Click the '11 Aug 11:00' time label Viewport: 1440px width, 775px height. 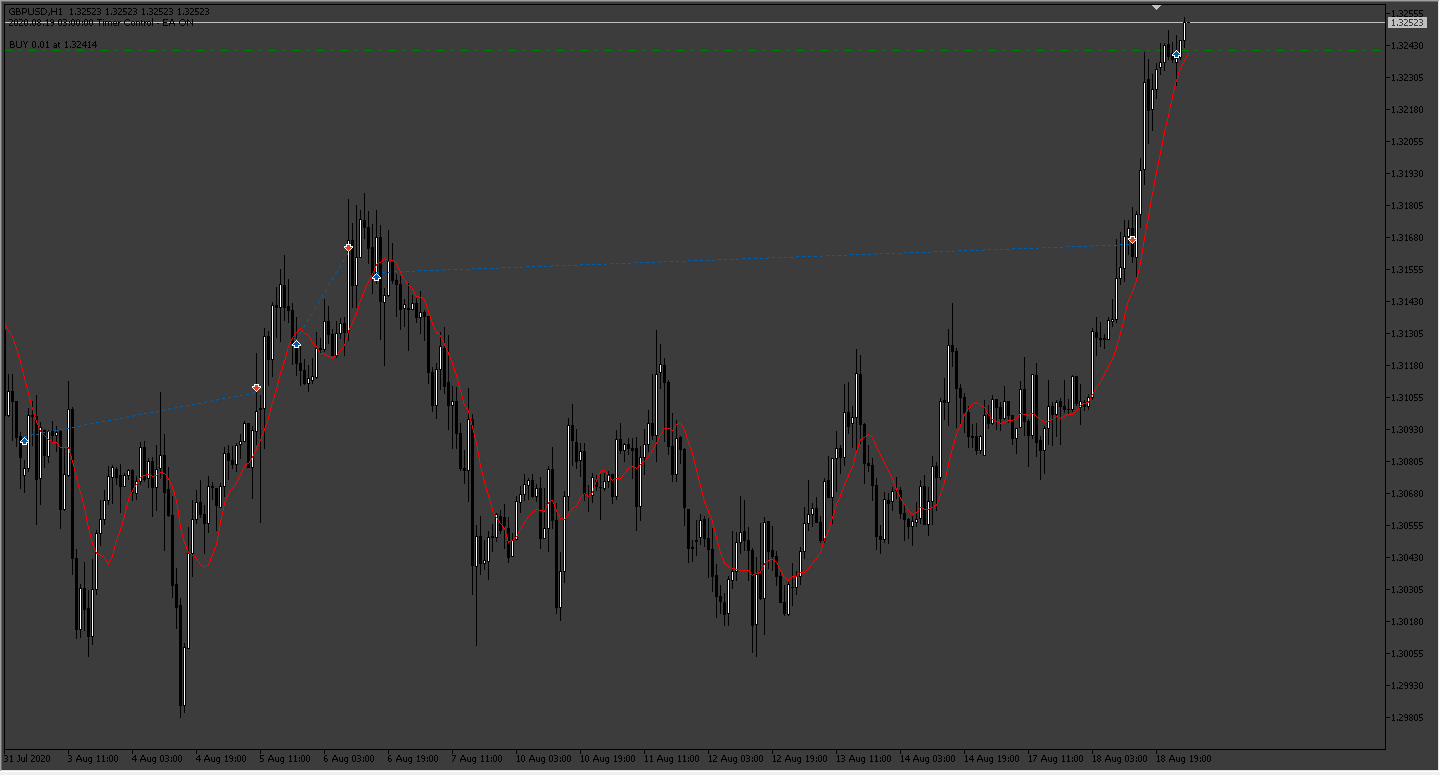(x=672, y=759)
